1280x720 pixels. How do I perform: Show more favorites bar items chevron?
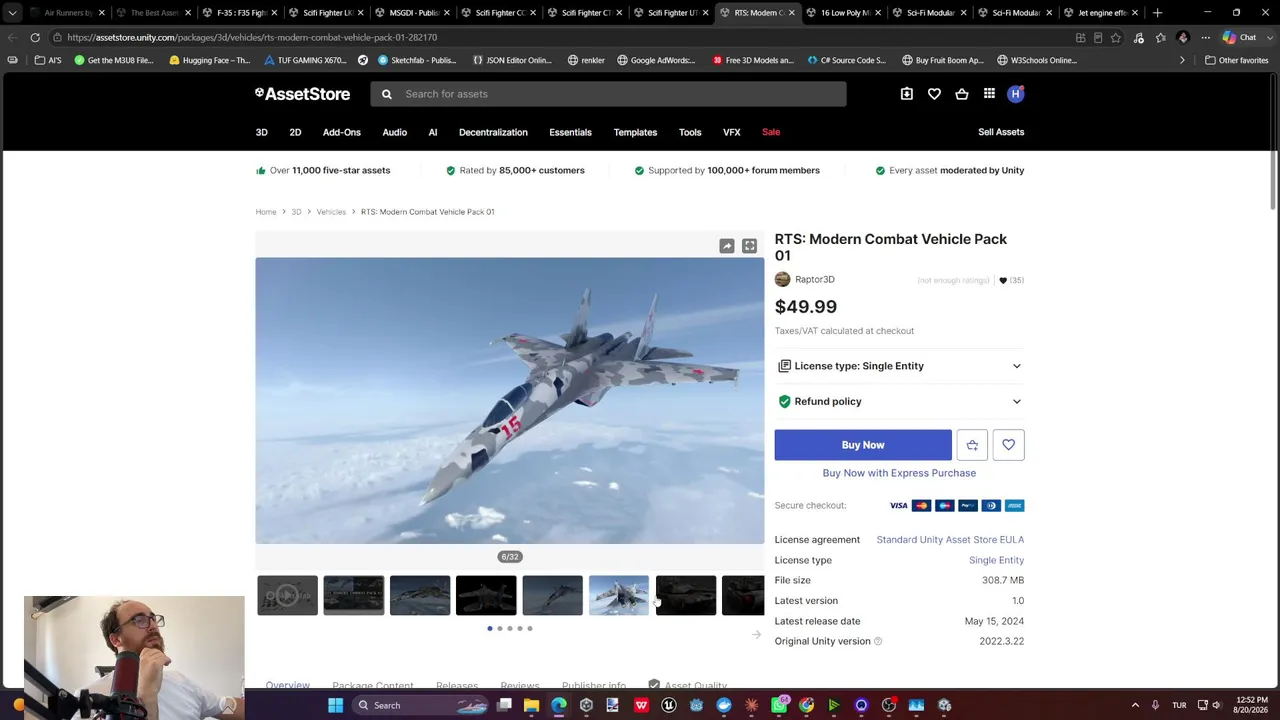point(1182,60)
